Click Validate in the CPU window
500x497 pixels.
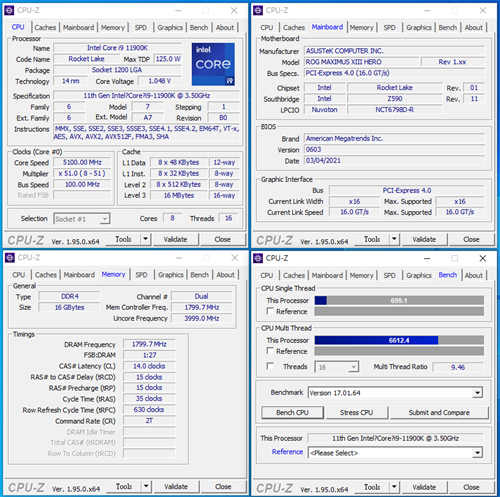click(x=175, y=239)
